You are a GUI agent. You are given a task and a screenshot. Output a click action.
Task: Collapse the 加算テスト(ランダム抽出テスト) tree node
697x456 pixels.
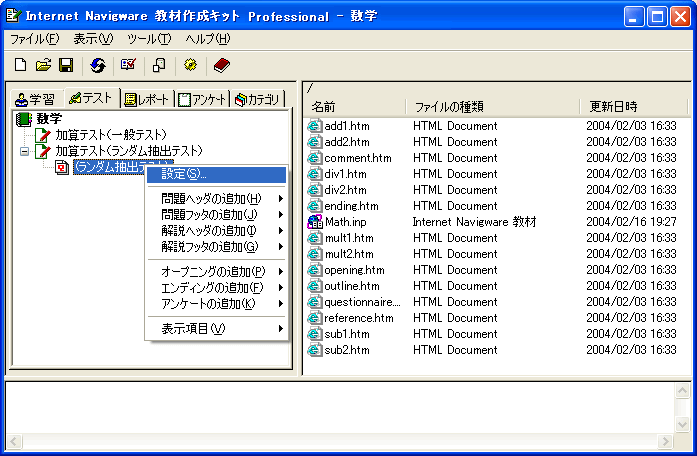click(x=24, y=151)
